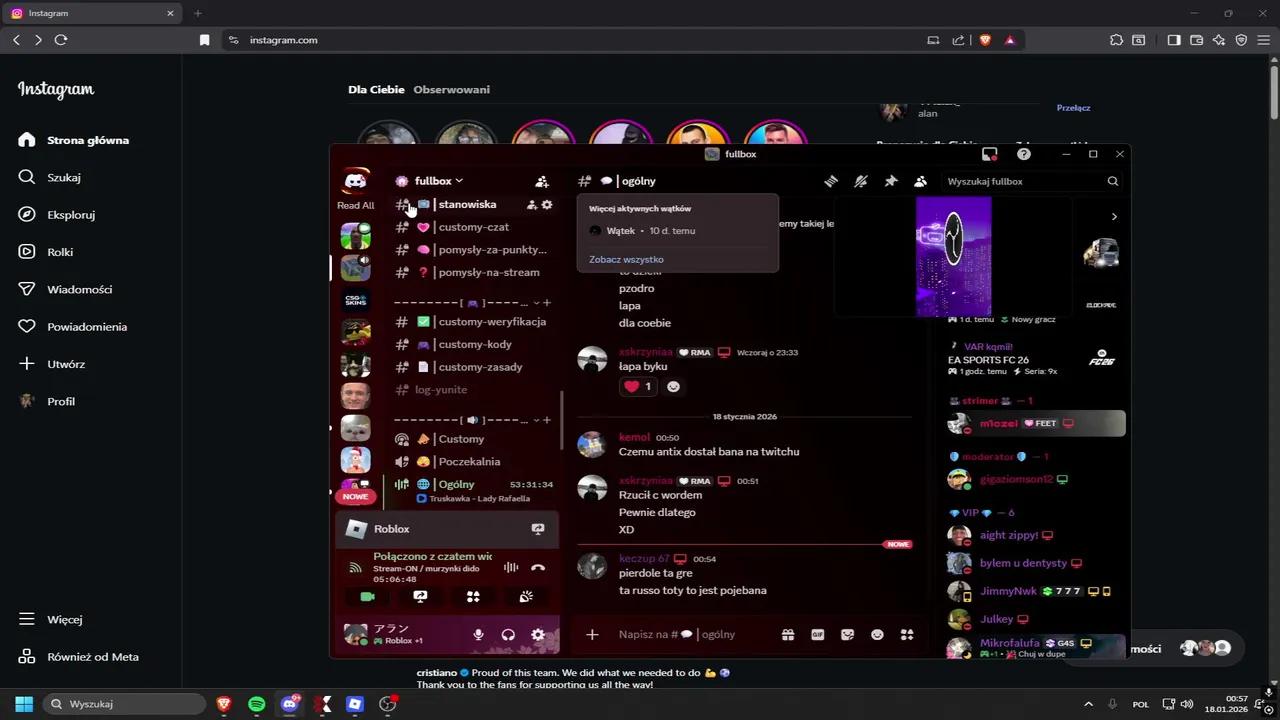Toggle screen share in voice panel
1280x720 pixels.
pos(420,596)
